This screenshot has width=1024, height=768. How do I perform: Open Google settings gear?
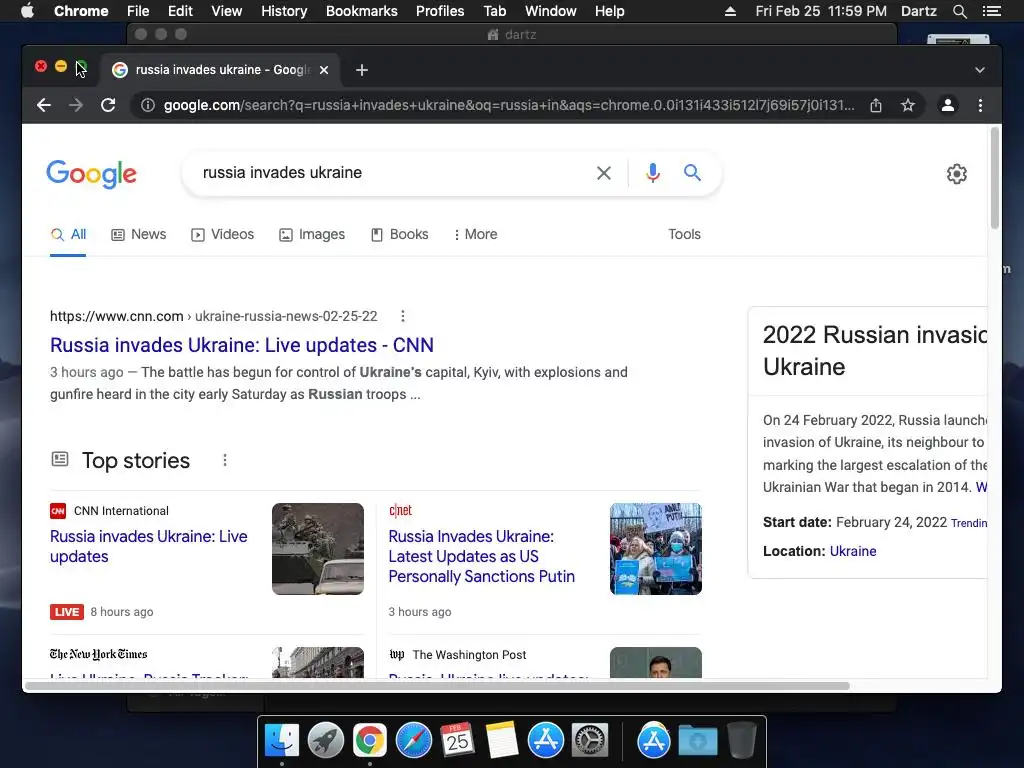pos(957,174)
